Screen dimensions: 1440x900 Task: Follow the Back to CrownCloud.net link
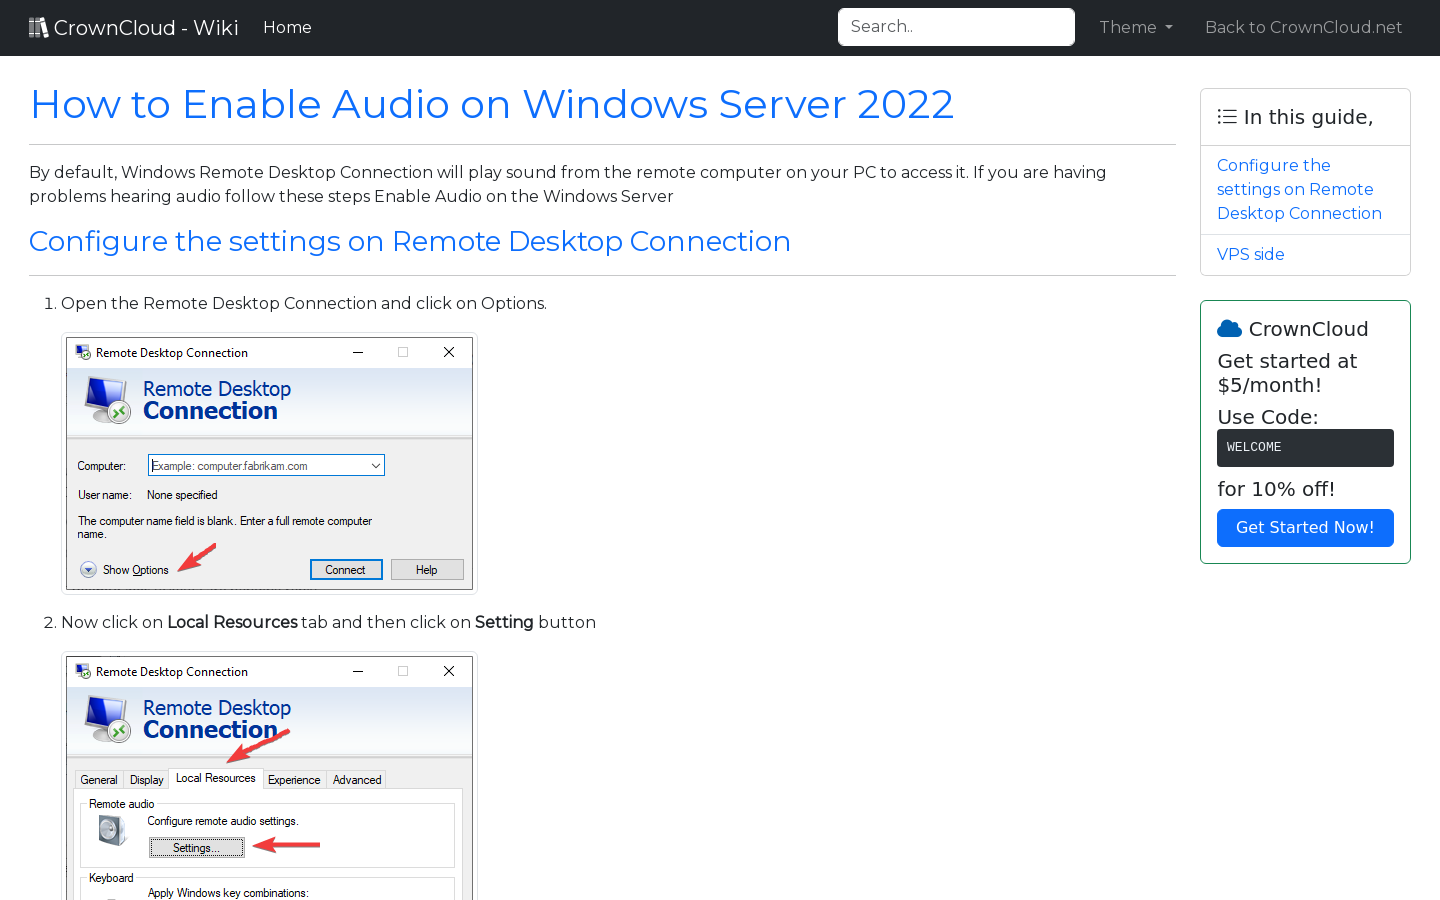[x=1303, y=27]
